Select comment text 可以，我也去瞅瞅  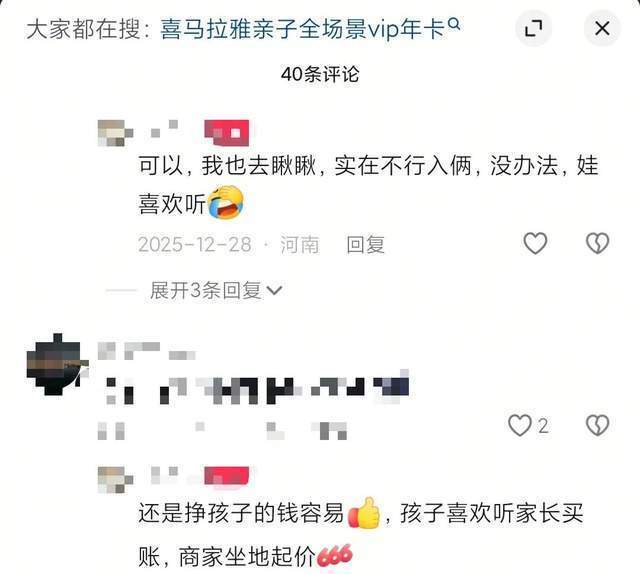227,166
